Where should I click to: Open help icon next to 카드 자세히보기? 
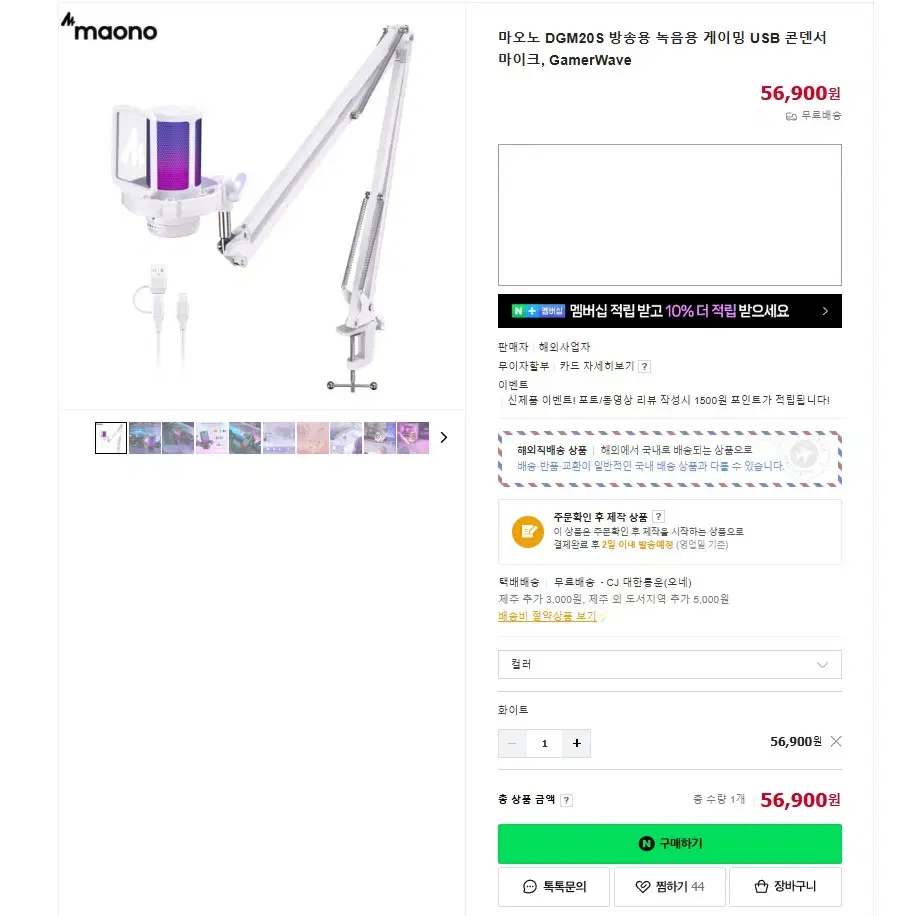pyautogui.click(x=644, y=366)
